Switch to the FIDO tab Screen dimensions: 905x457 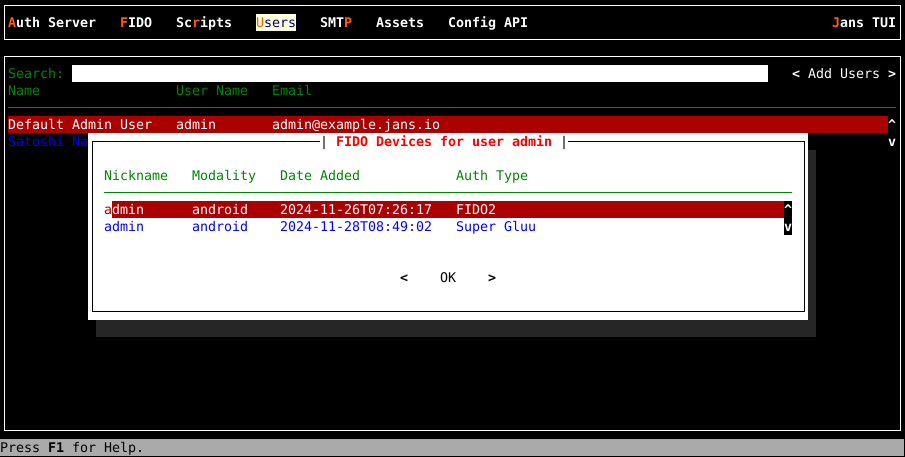pyautogui.click(x=136, y=22)
